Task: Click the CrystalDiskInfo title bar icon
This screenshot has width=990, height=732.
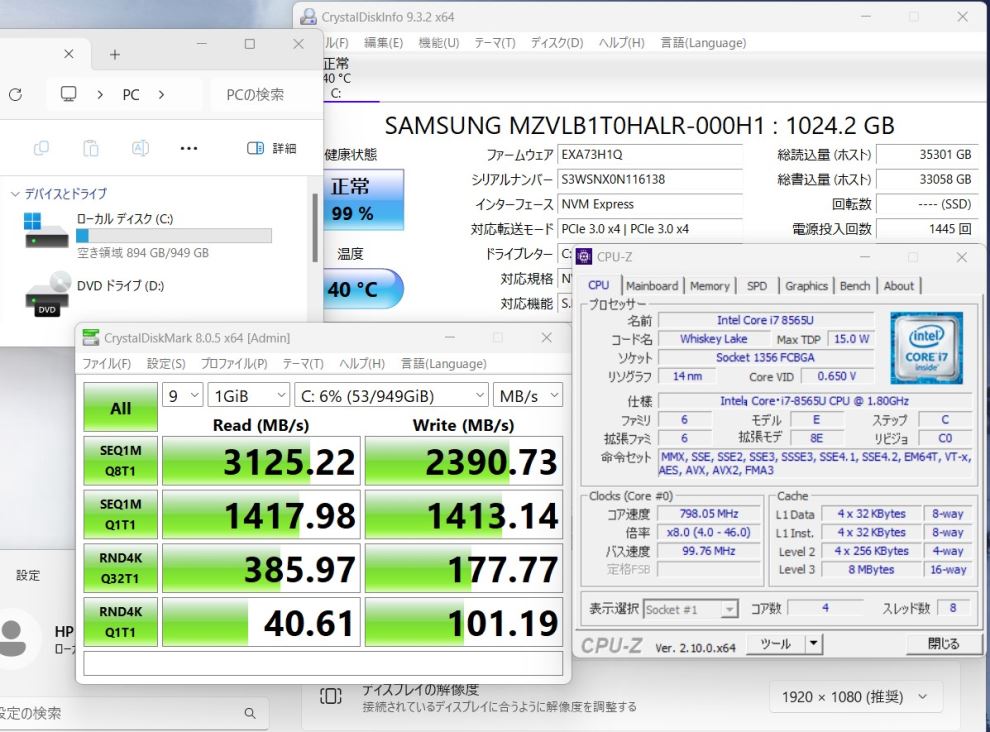Action: (x=308, y=17)
